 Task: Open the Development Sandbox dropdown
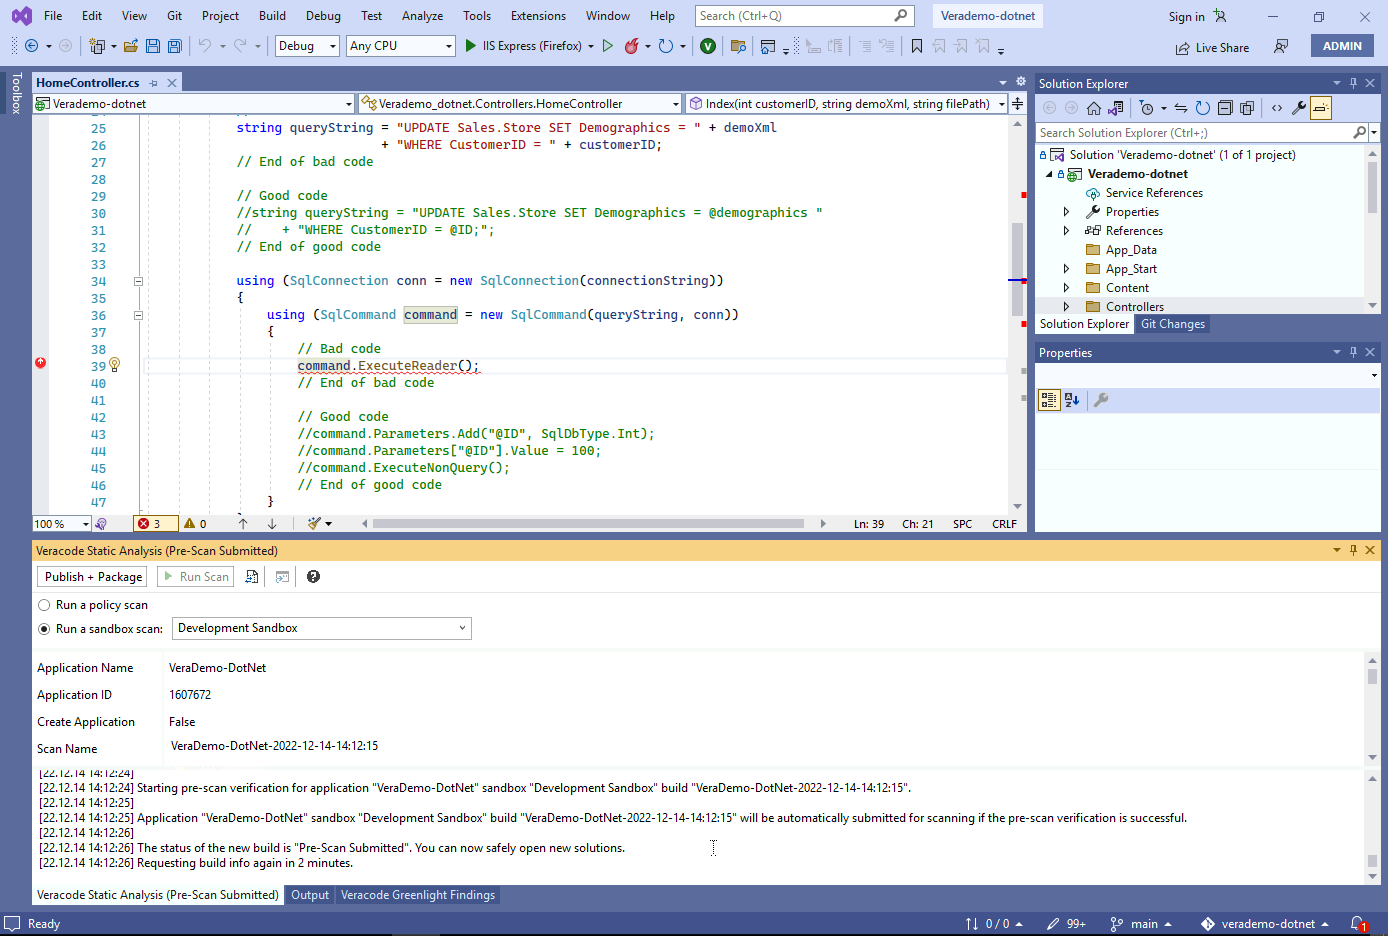pyautogui.click(x=321, y=628)
